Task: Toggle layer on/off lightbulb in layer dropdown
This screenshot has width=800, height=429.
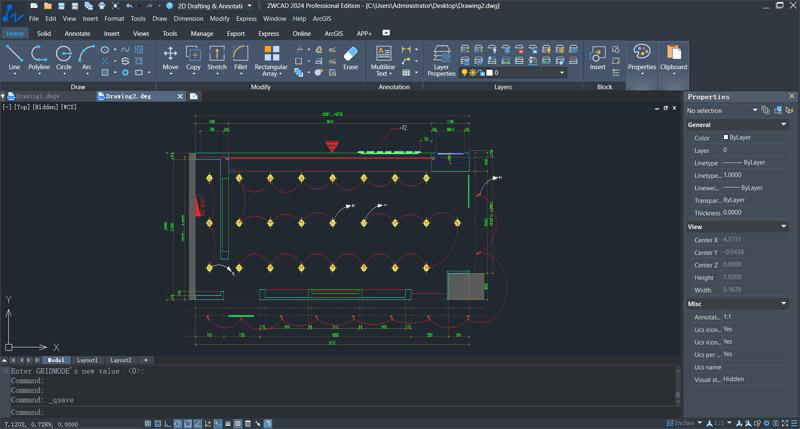Action: point(464,73)
